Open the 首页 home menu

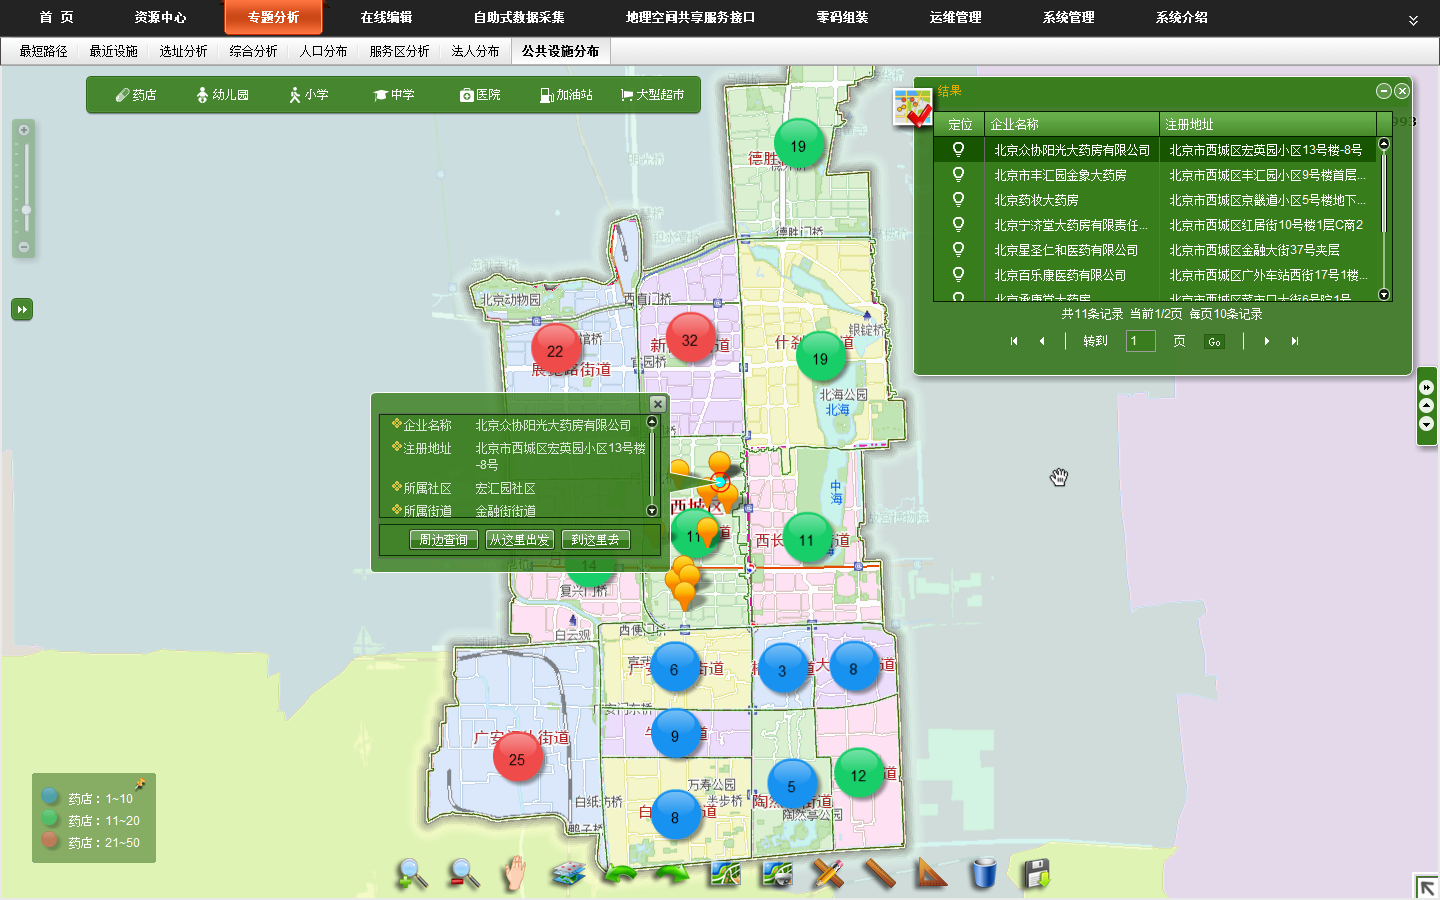pyautogui.click(x=56, y=17)
